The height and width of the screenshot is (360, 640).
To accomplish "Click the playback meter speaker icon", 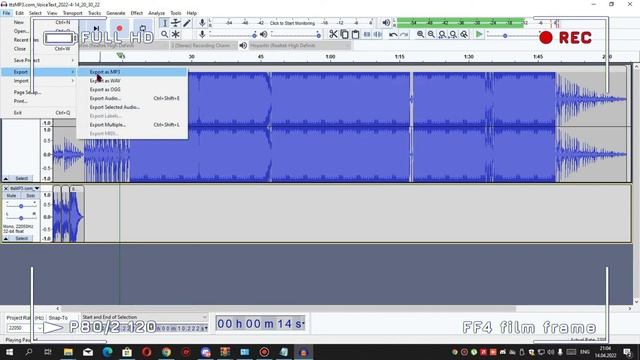I will coord(386,23).
